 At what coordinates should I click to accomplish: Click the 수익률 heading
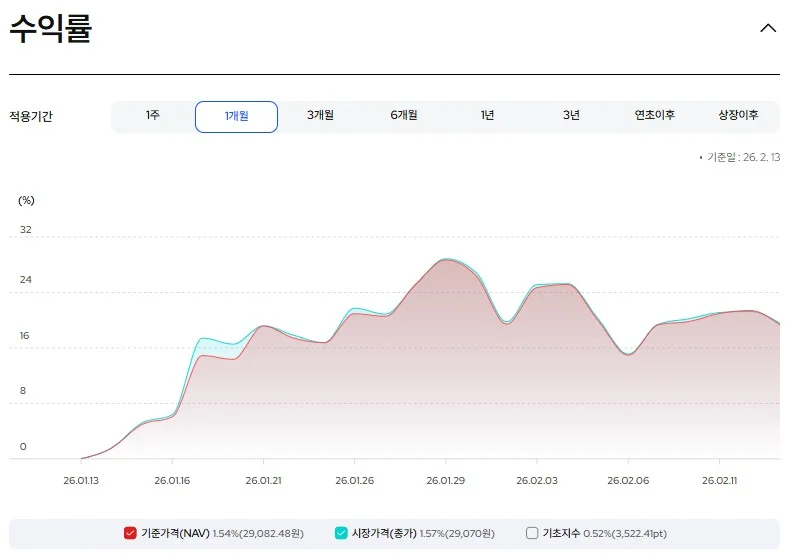point(51,28)
